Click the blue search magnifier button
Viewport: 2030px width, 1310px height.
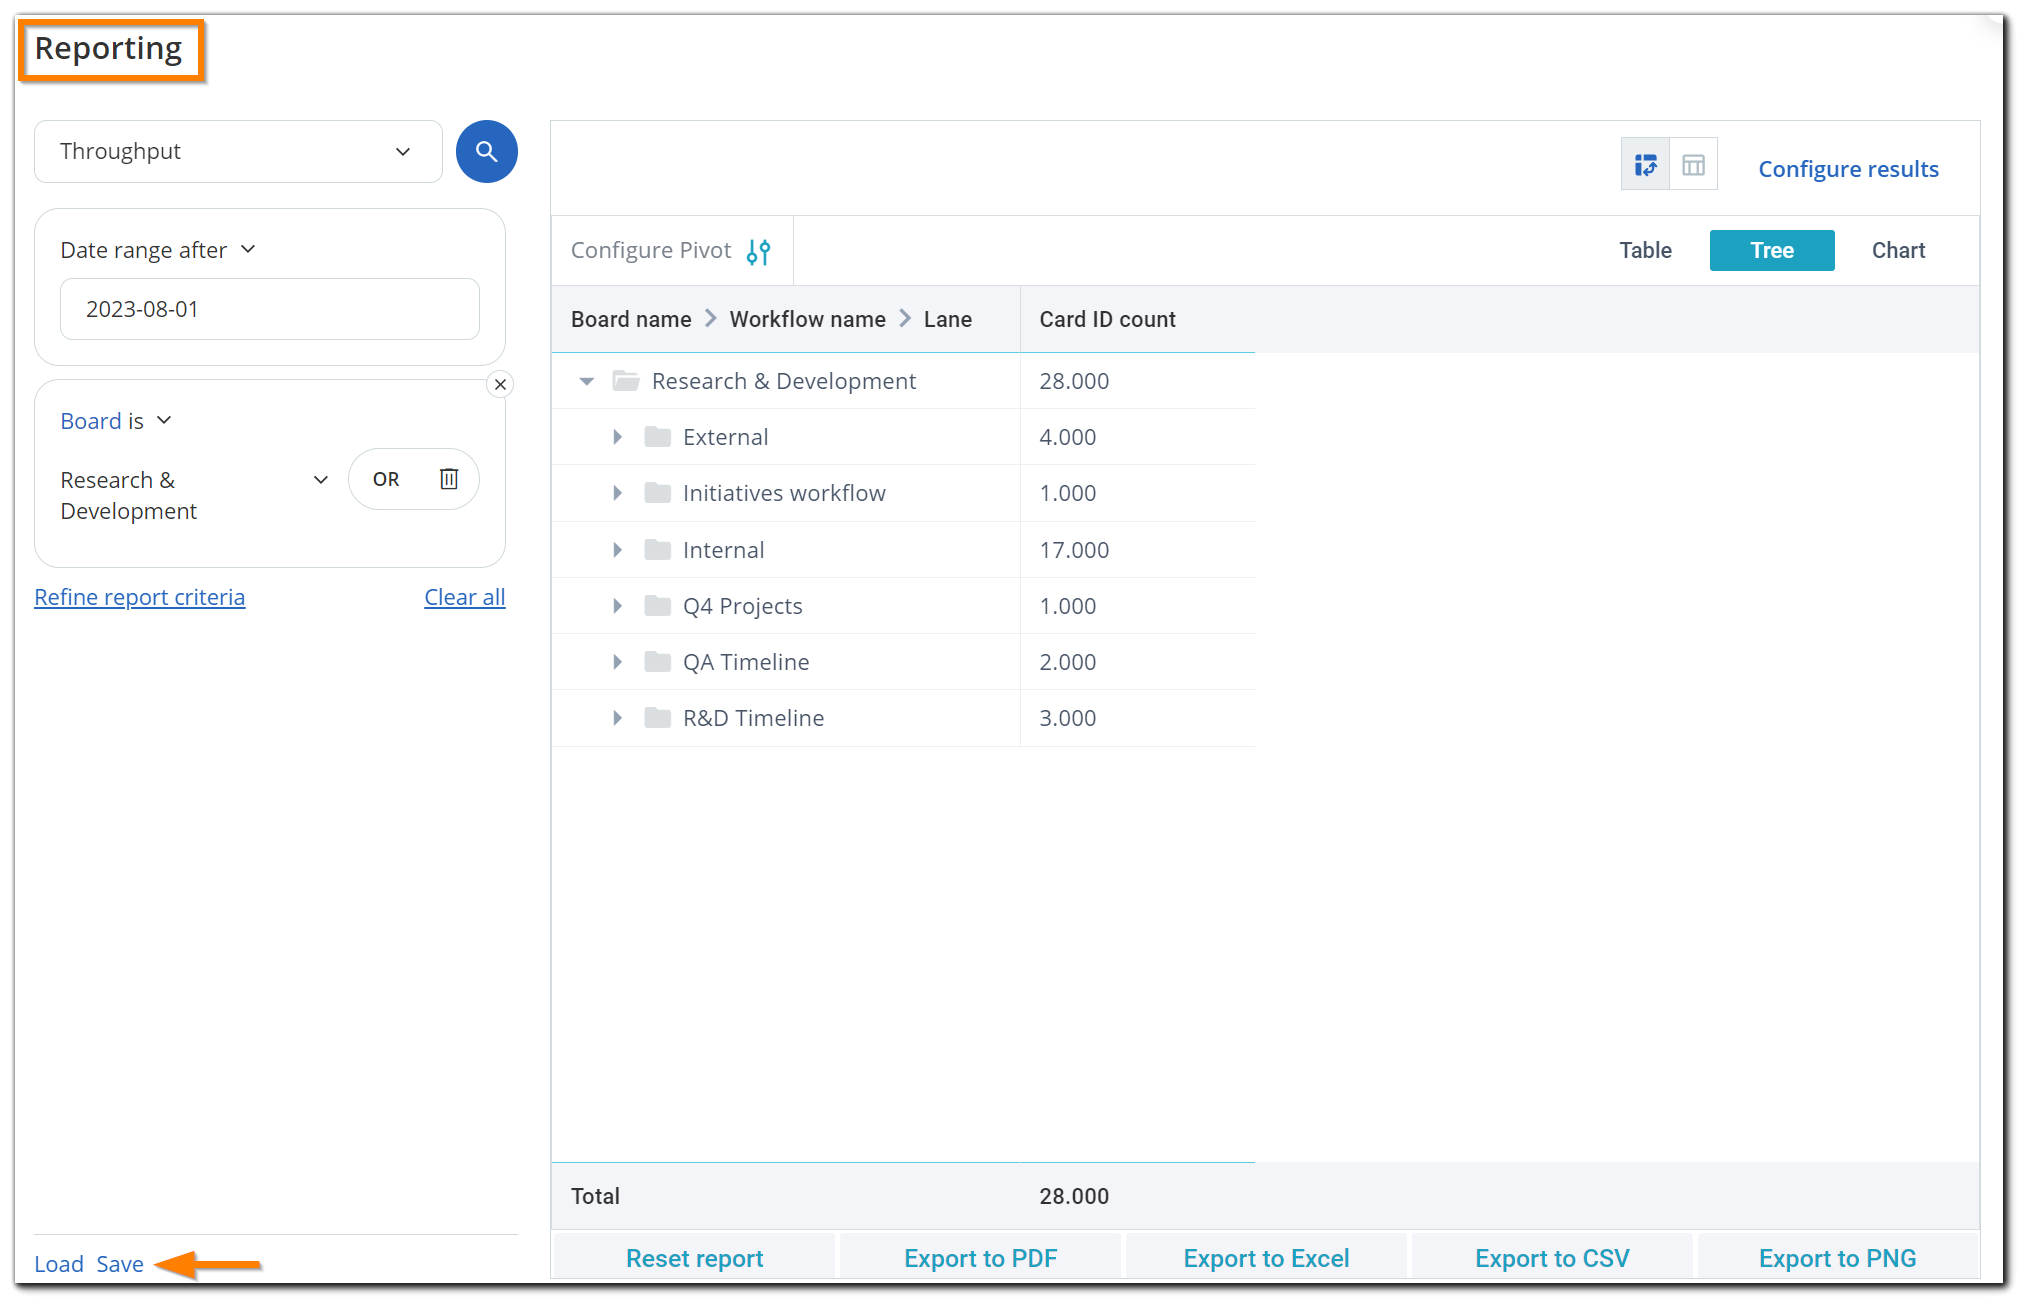click(486, 152)
